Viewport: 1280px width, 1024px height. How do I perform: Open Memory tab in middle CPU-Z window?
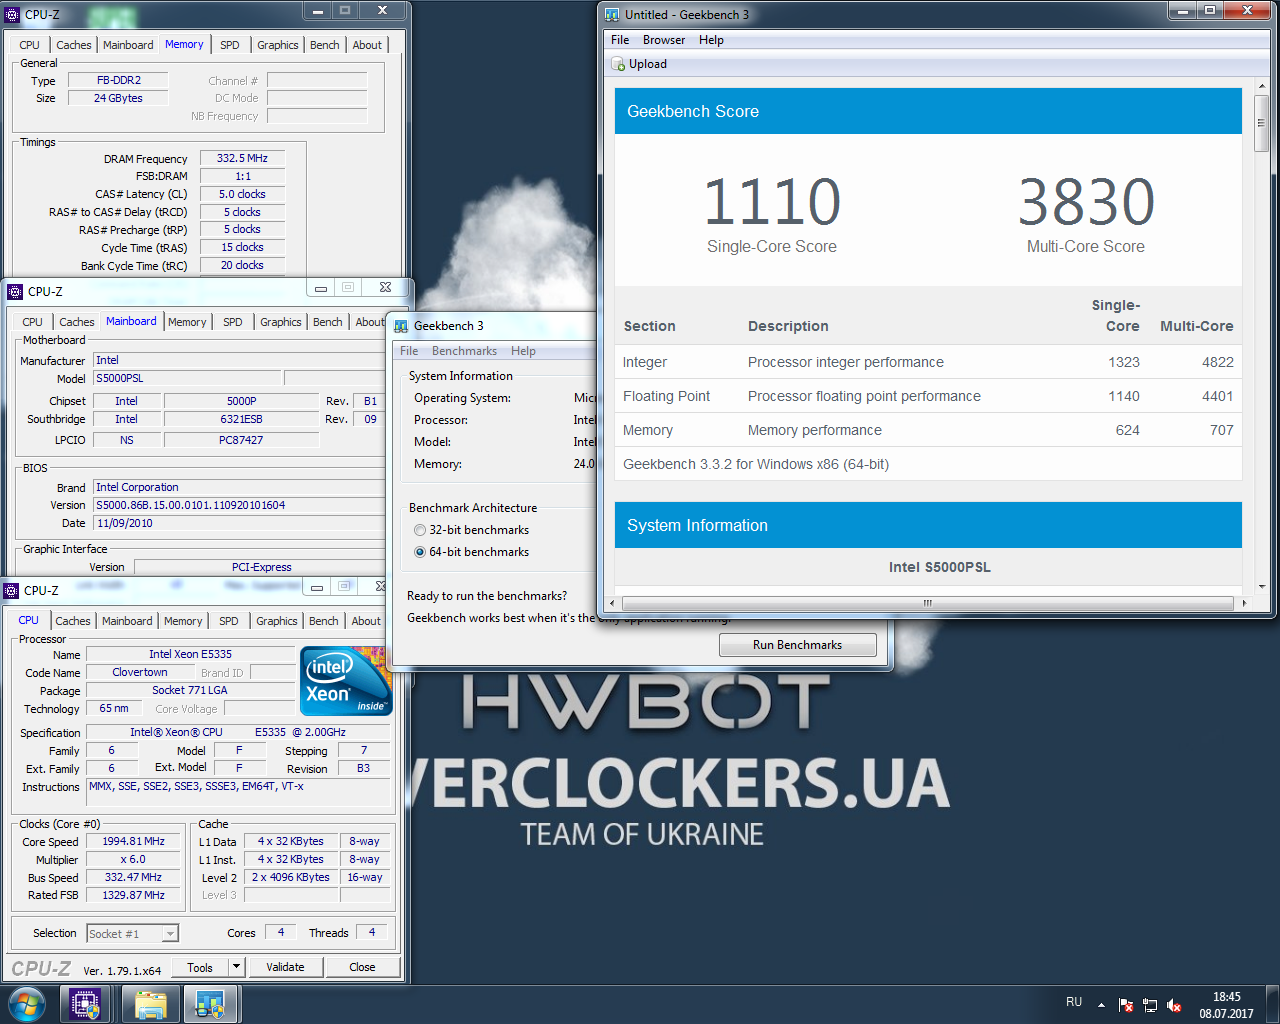(187, 322)
